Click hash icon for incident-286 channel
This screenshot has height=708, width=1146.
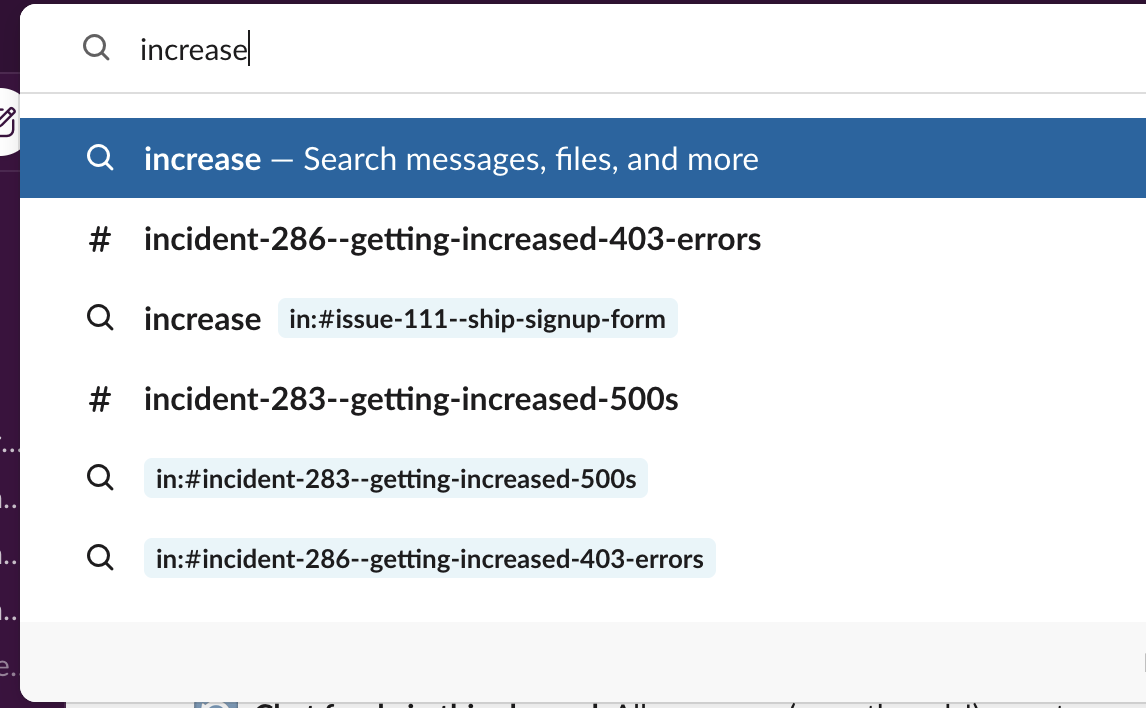(100, 239)
